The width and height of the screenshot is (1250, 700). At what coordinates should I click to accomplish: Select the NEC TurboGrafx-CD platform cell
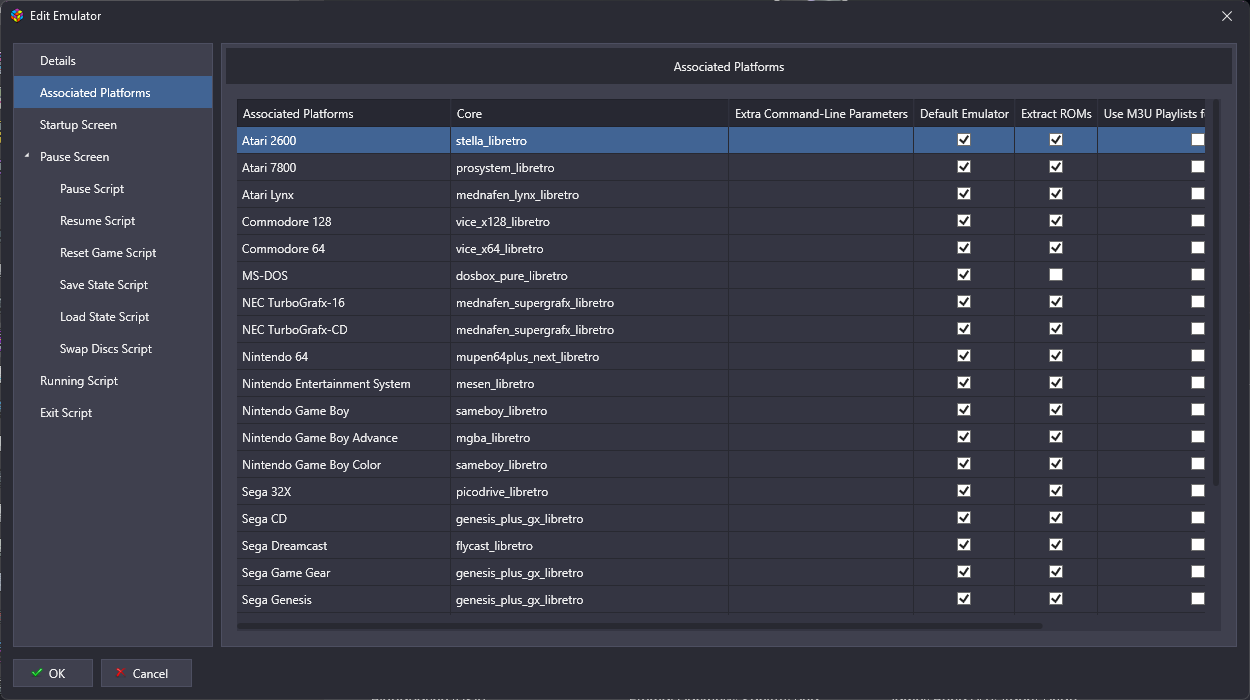pos(343,329)
